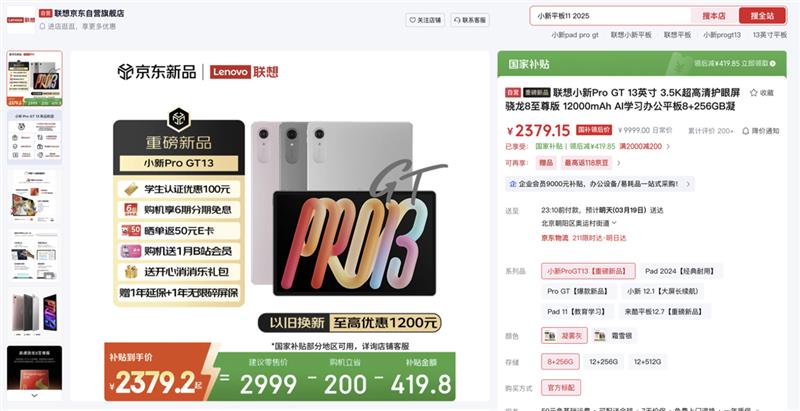
Task: Choose the 霜雪银 color option
Action: pos(614,336)
